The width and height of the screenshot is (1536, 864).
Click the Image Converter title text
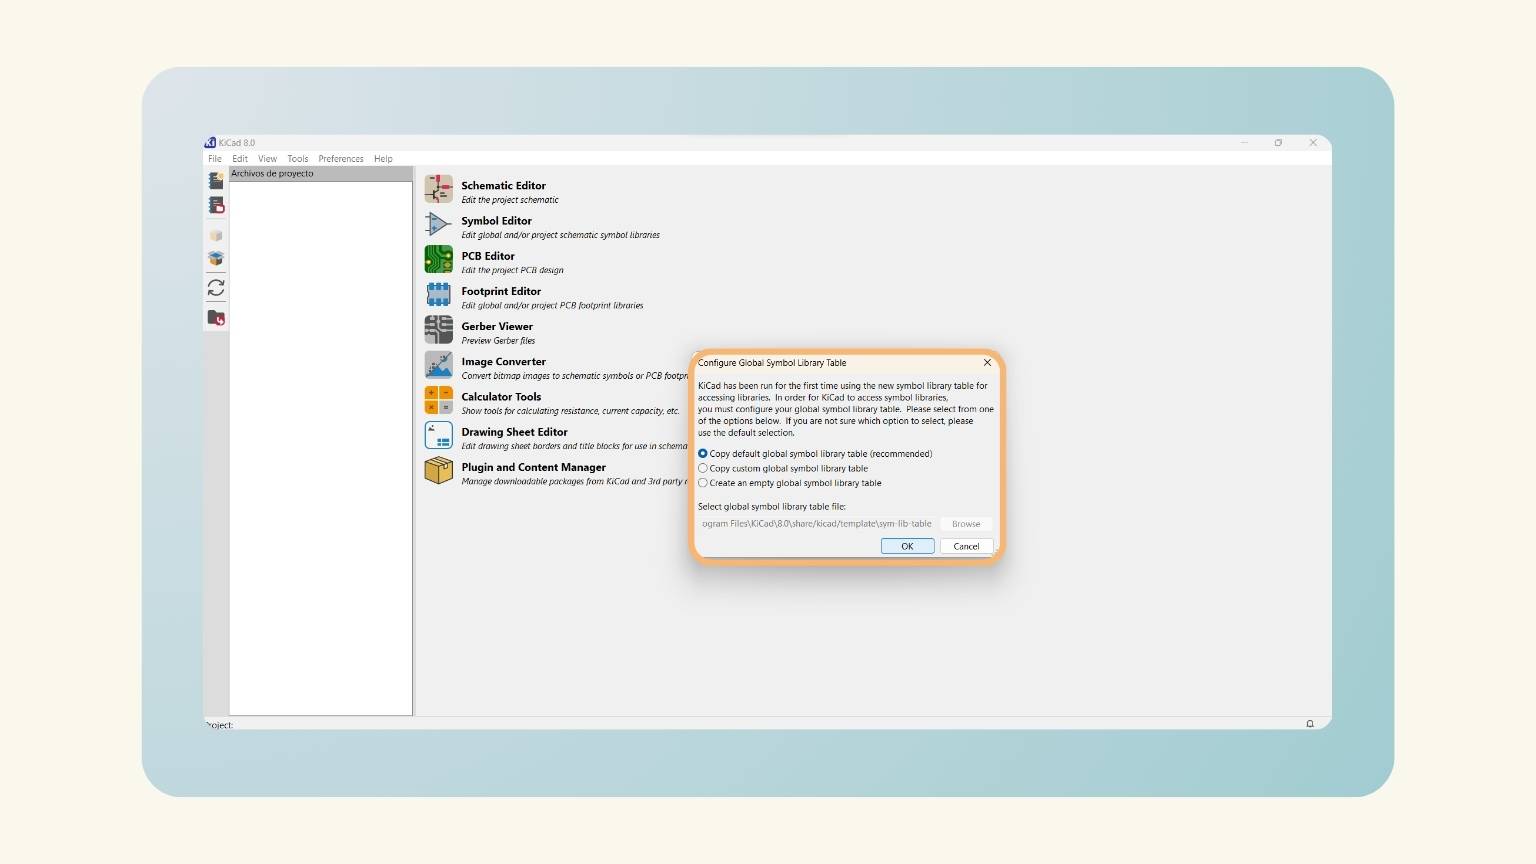click(x=503, y=362)
